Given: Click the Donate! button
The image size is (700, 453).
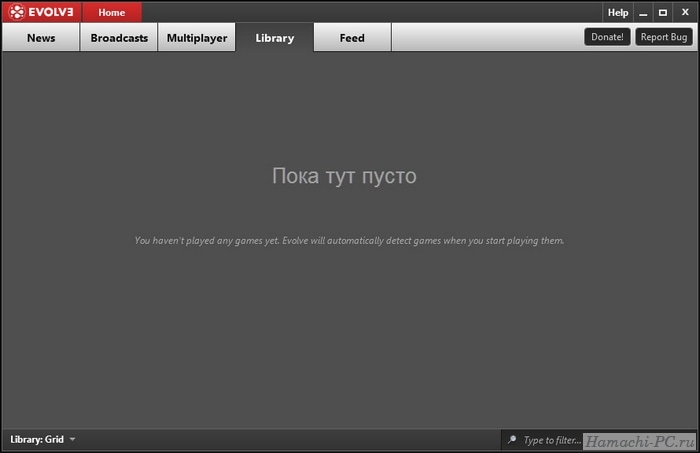Looking at the screenshot, I should (607, 37).
